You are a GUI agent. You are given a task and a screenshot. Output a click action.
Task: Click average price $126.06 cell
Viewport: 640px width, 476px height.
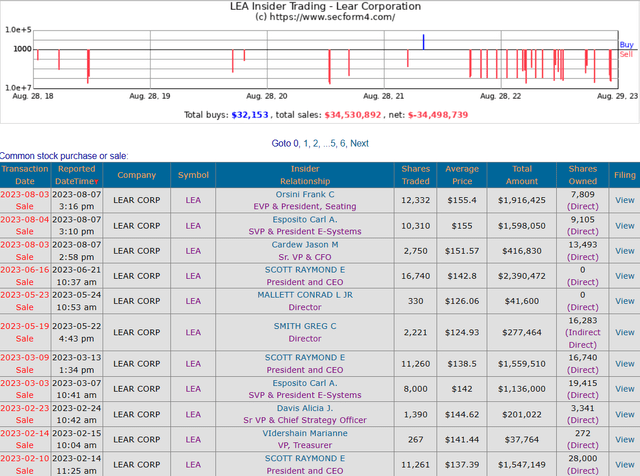tap(462, 301)
